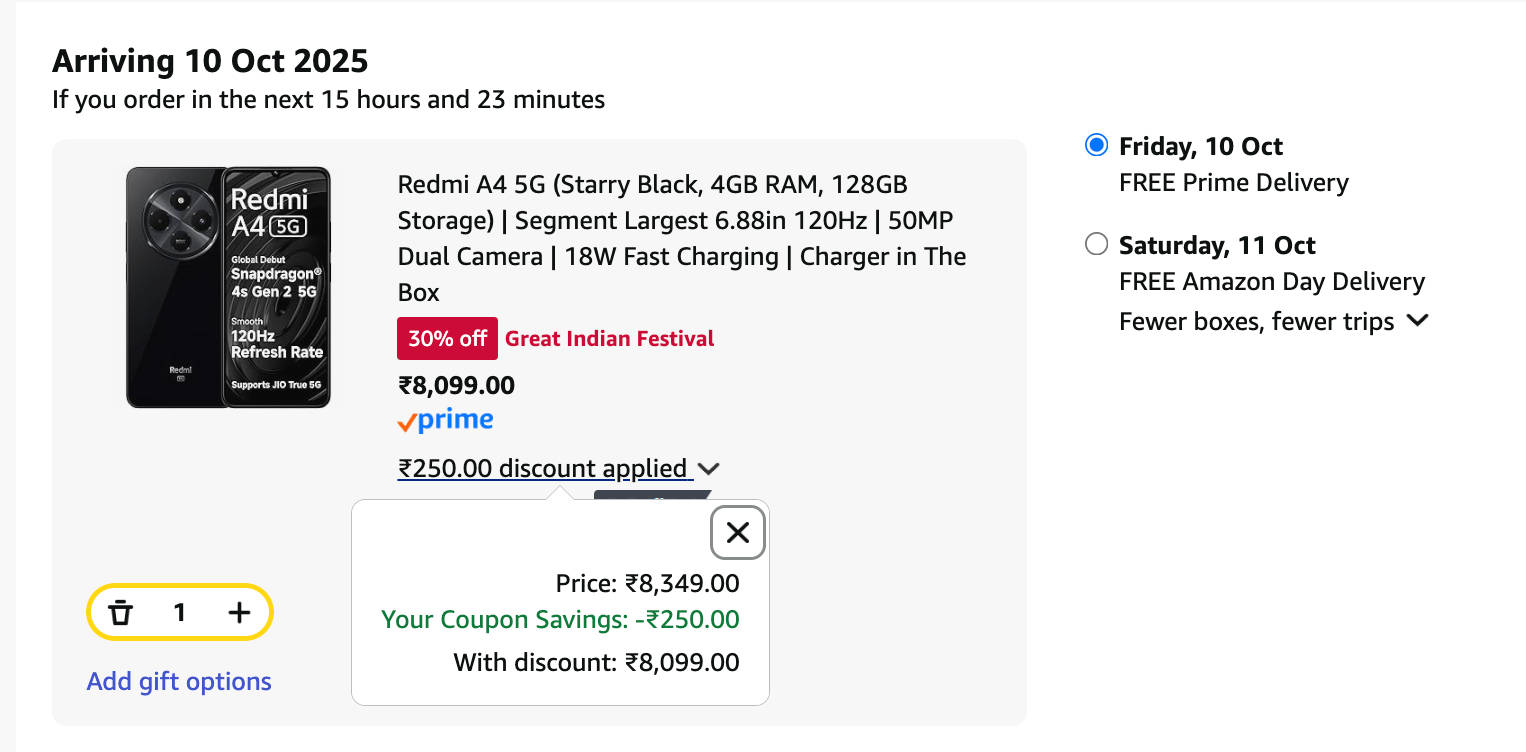Choose the "FREE Prime Delivery" option text
Image resolution: width=1526 pixels, height=752 pixels.
pyautogui.click(x=1234, y=183)
